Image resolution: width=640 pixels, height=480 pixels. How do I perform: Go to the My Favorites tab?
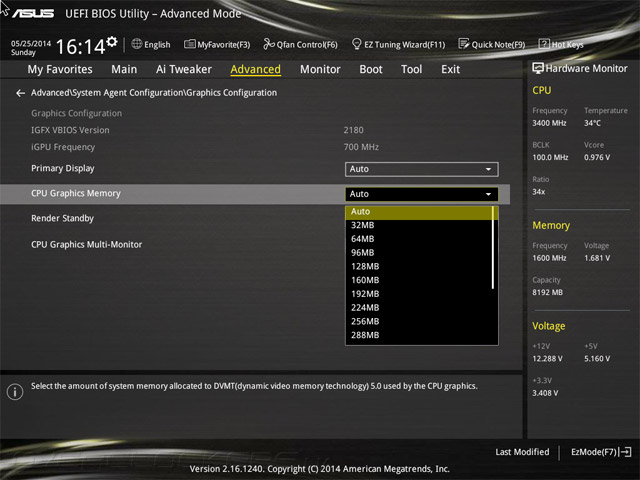(60, 69)
